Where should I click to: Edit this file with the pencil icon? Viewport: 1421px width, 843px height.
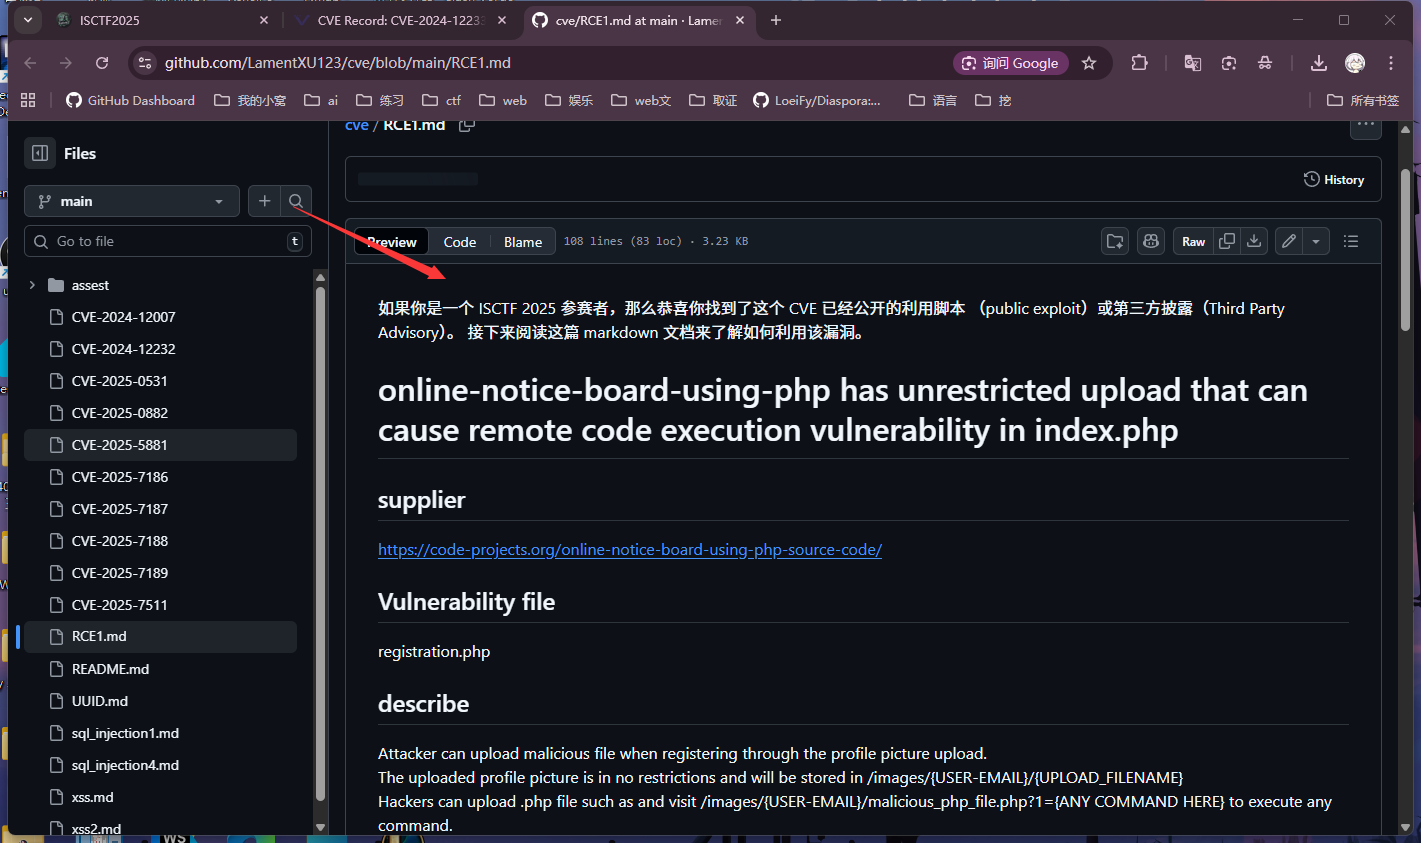1289,241
